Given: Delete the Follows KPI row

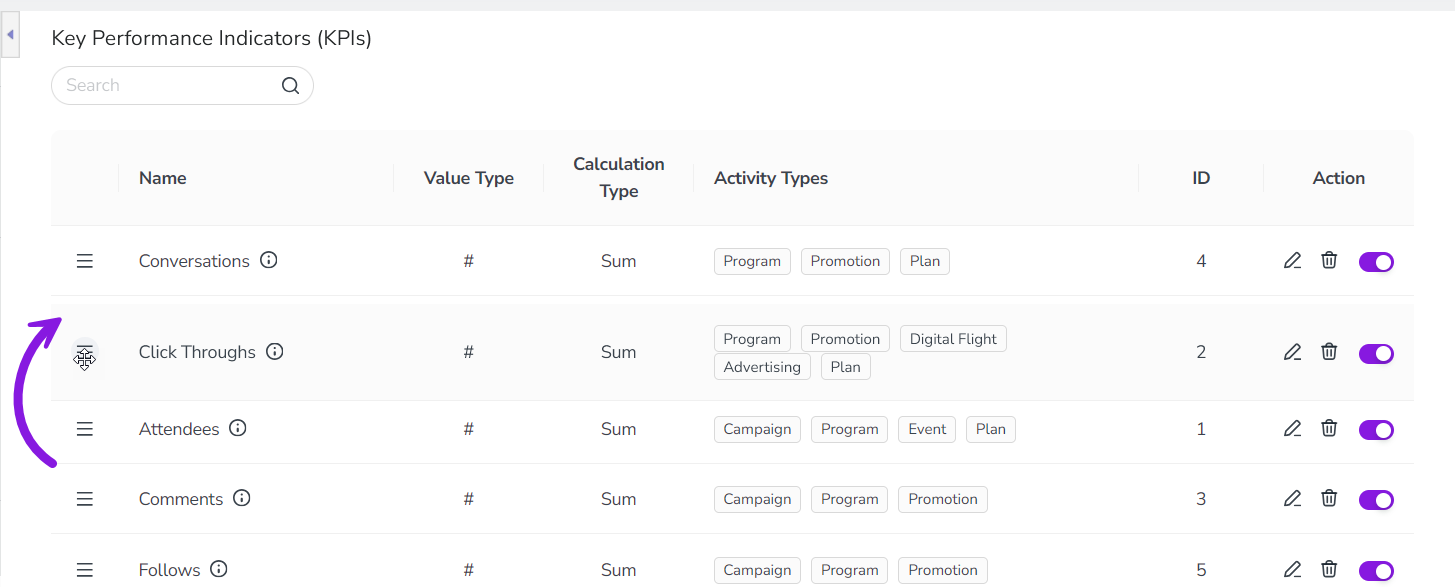Looking at the screenshot, I should [x=1329, y=570].
